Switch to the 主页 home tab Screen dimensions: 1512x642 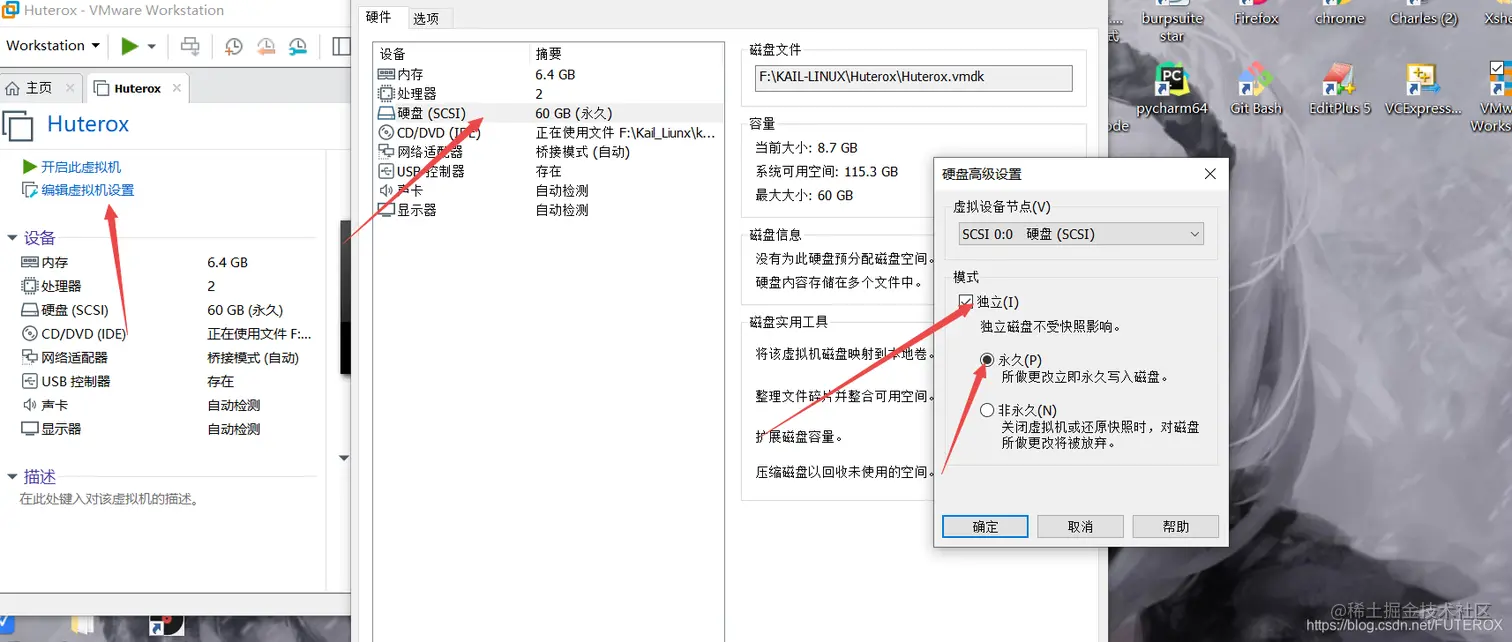[39, 88]
